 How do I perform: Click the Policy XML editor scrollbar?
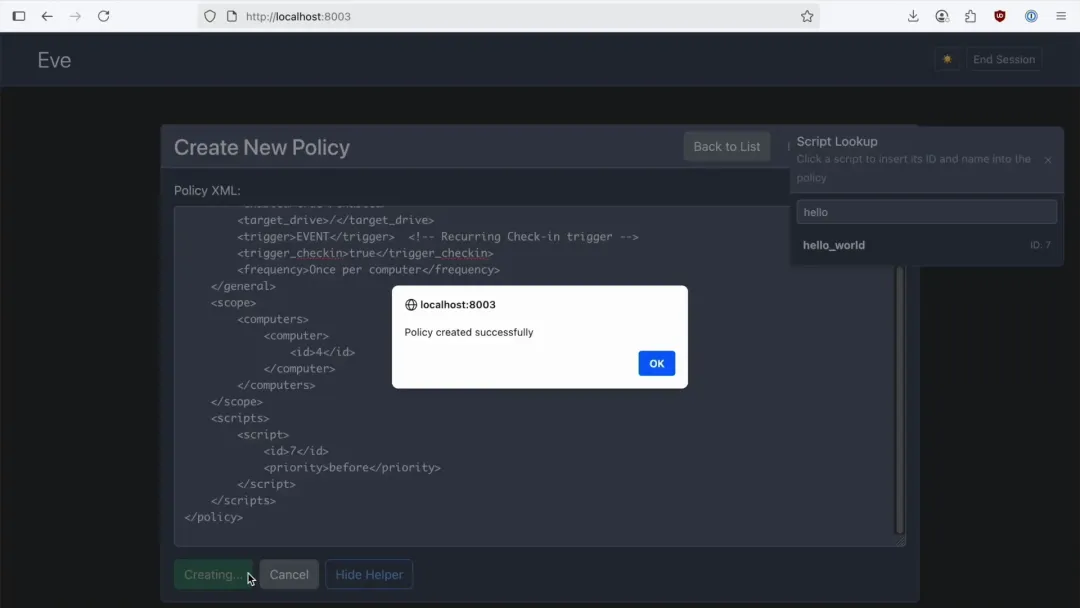coord(899,399)
